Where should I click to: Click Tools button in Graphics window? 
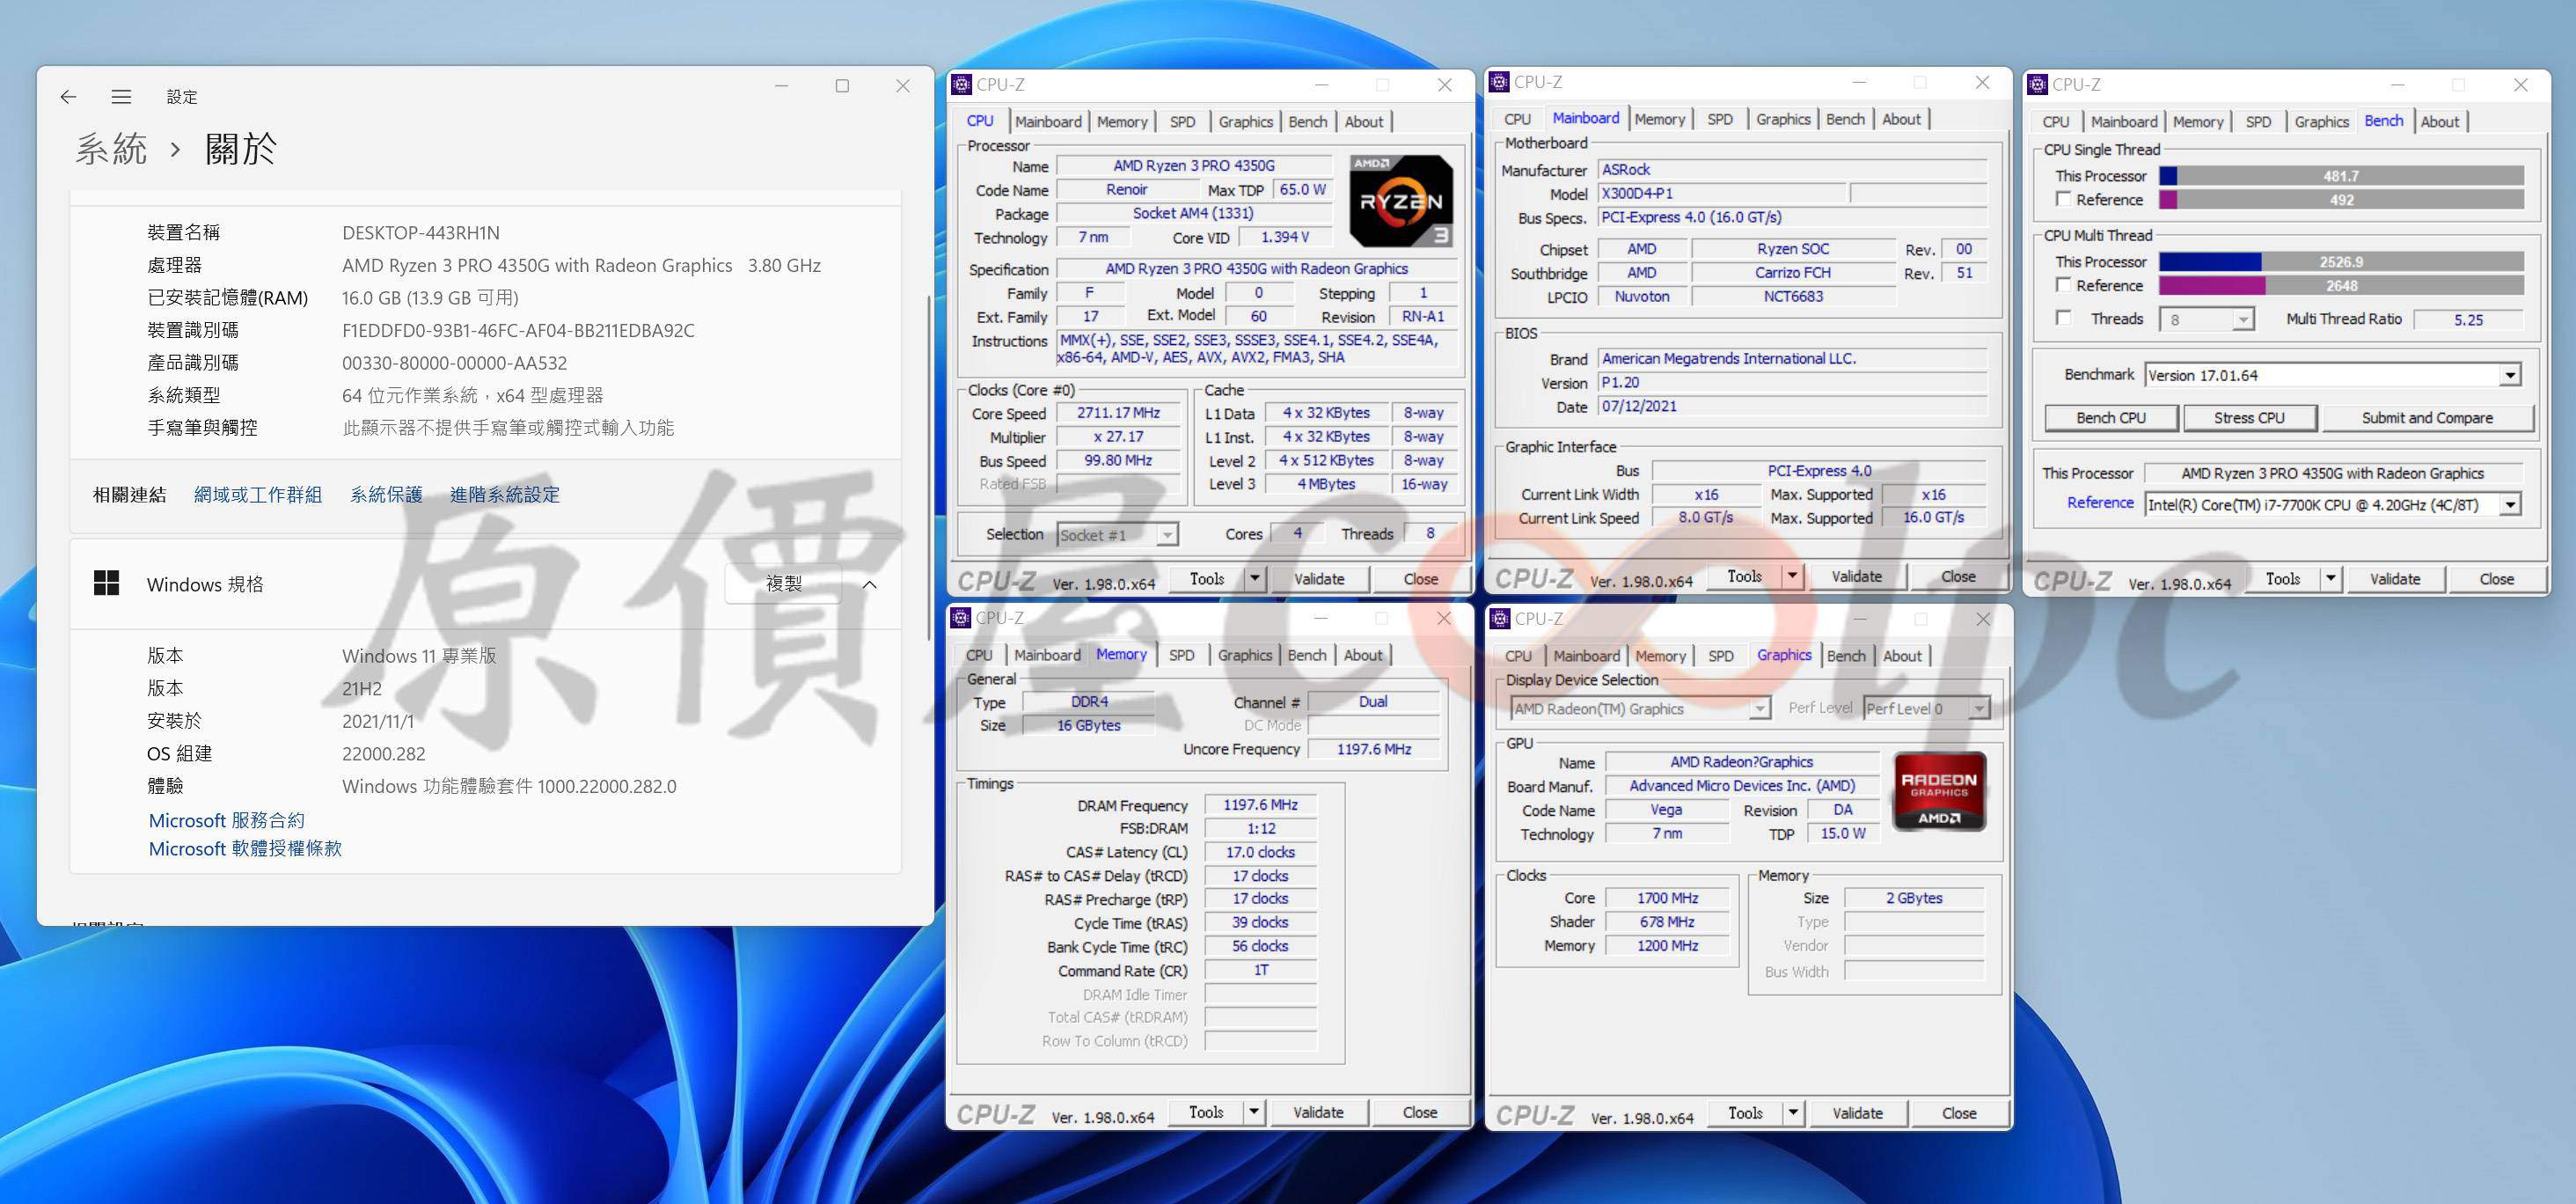[1745, 1113]
